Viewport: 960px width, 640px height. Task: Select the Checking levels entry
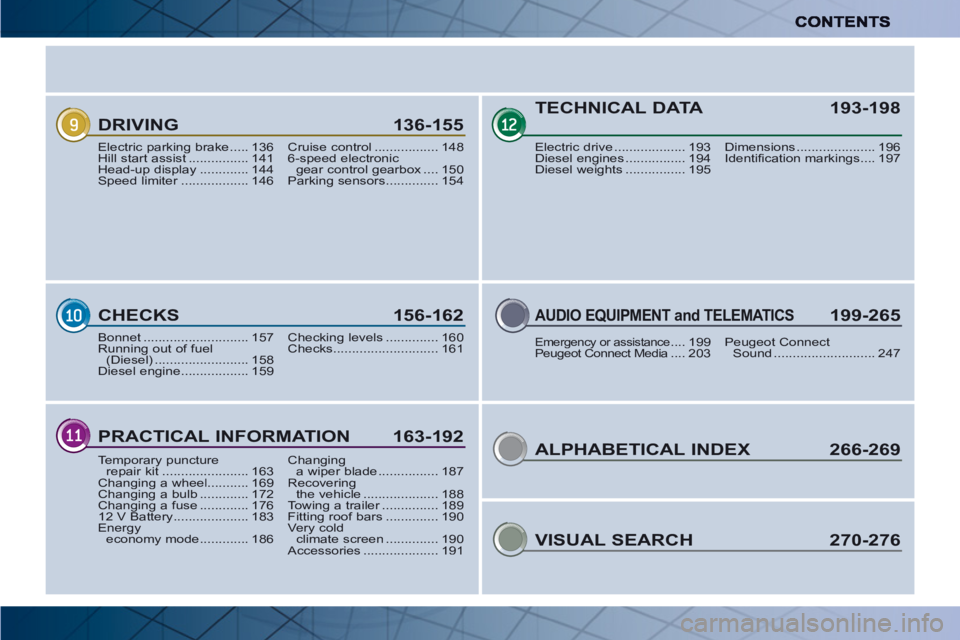click(375, 337)
